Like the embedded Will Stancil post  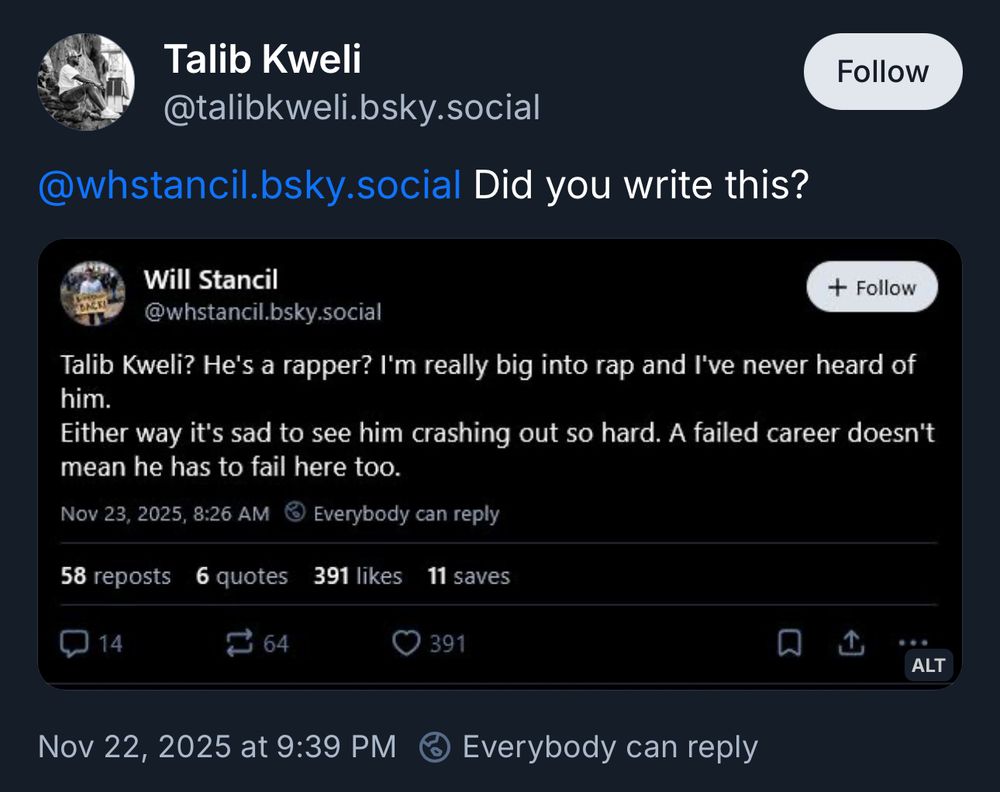tap(406, 644)
